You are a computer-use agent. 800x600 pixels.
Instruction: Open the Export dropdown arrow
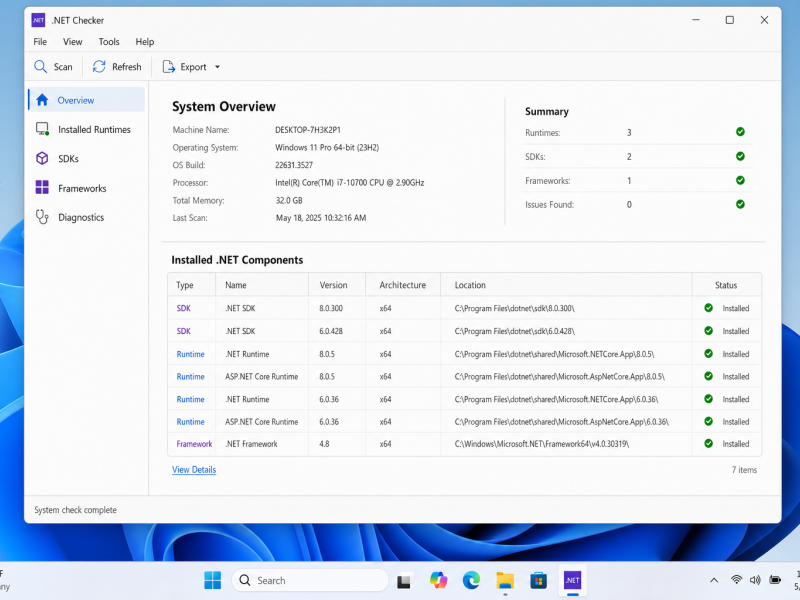217,67
